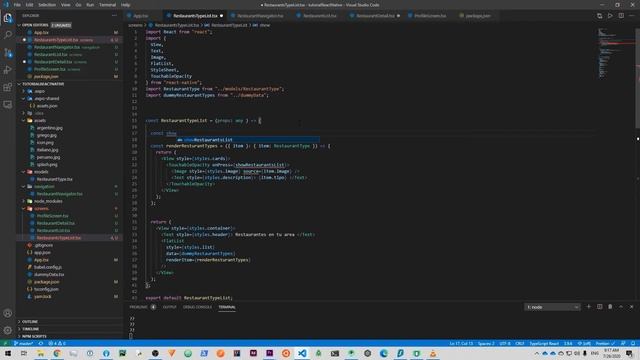This screenshot has width=640, height=360.
Task: Open the Windows Start menu
Action: click(8, 353)
